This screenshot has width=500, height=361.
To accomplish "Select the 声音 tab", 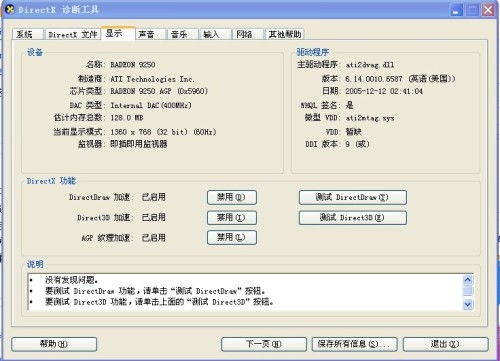I will (x=150, y=34).
